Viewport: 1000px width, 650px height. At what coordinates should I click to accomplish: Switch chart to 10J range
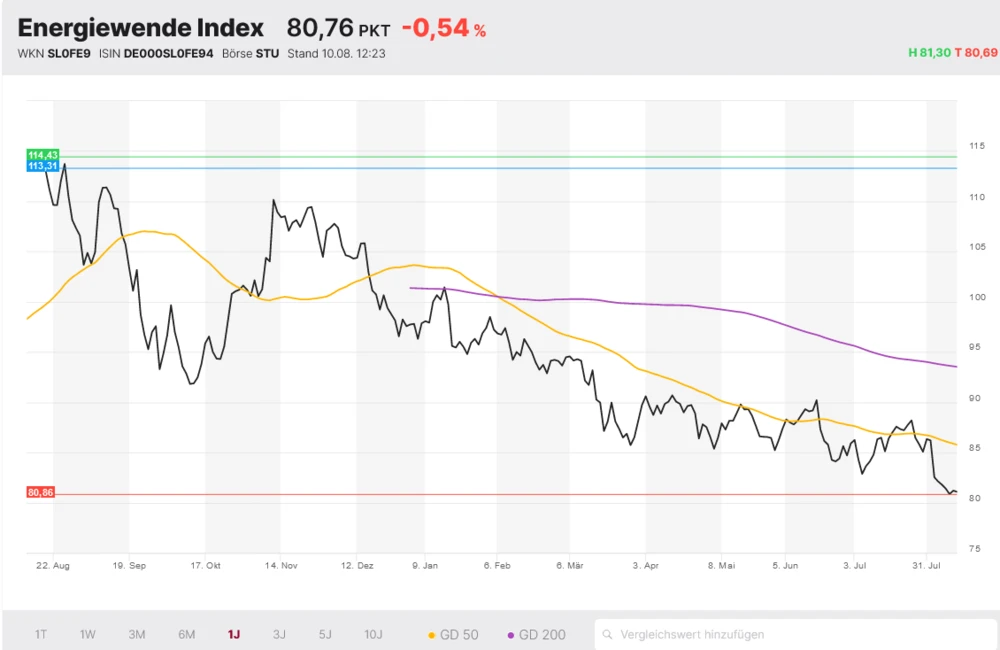tap(373, 634)
